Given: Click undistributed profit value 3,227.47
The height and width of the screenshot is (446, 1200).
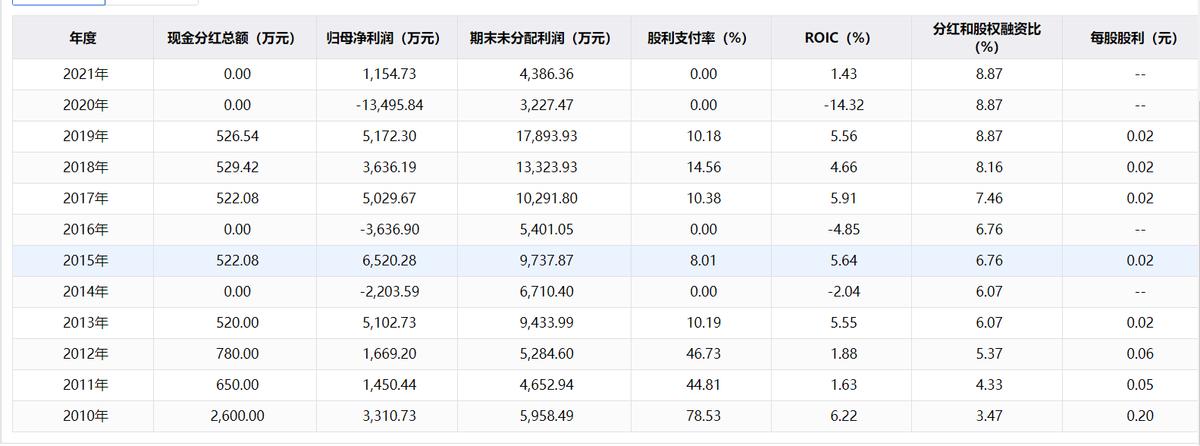Looking at the screenshot, I should click(547, 105).
